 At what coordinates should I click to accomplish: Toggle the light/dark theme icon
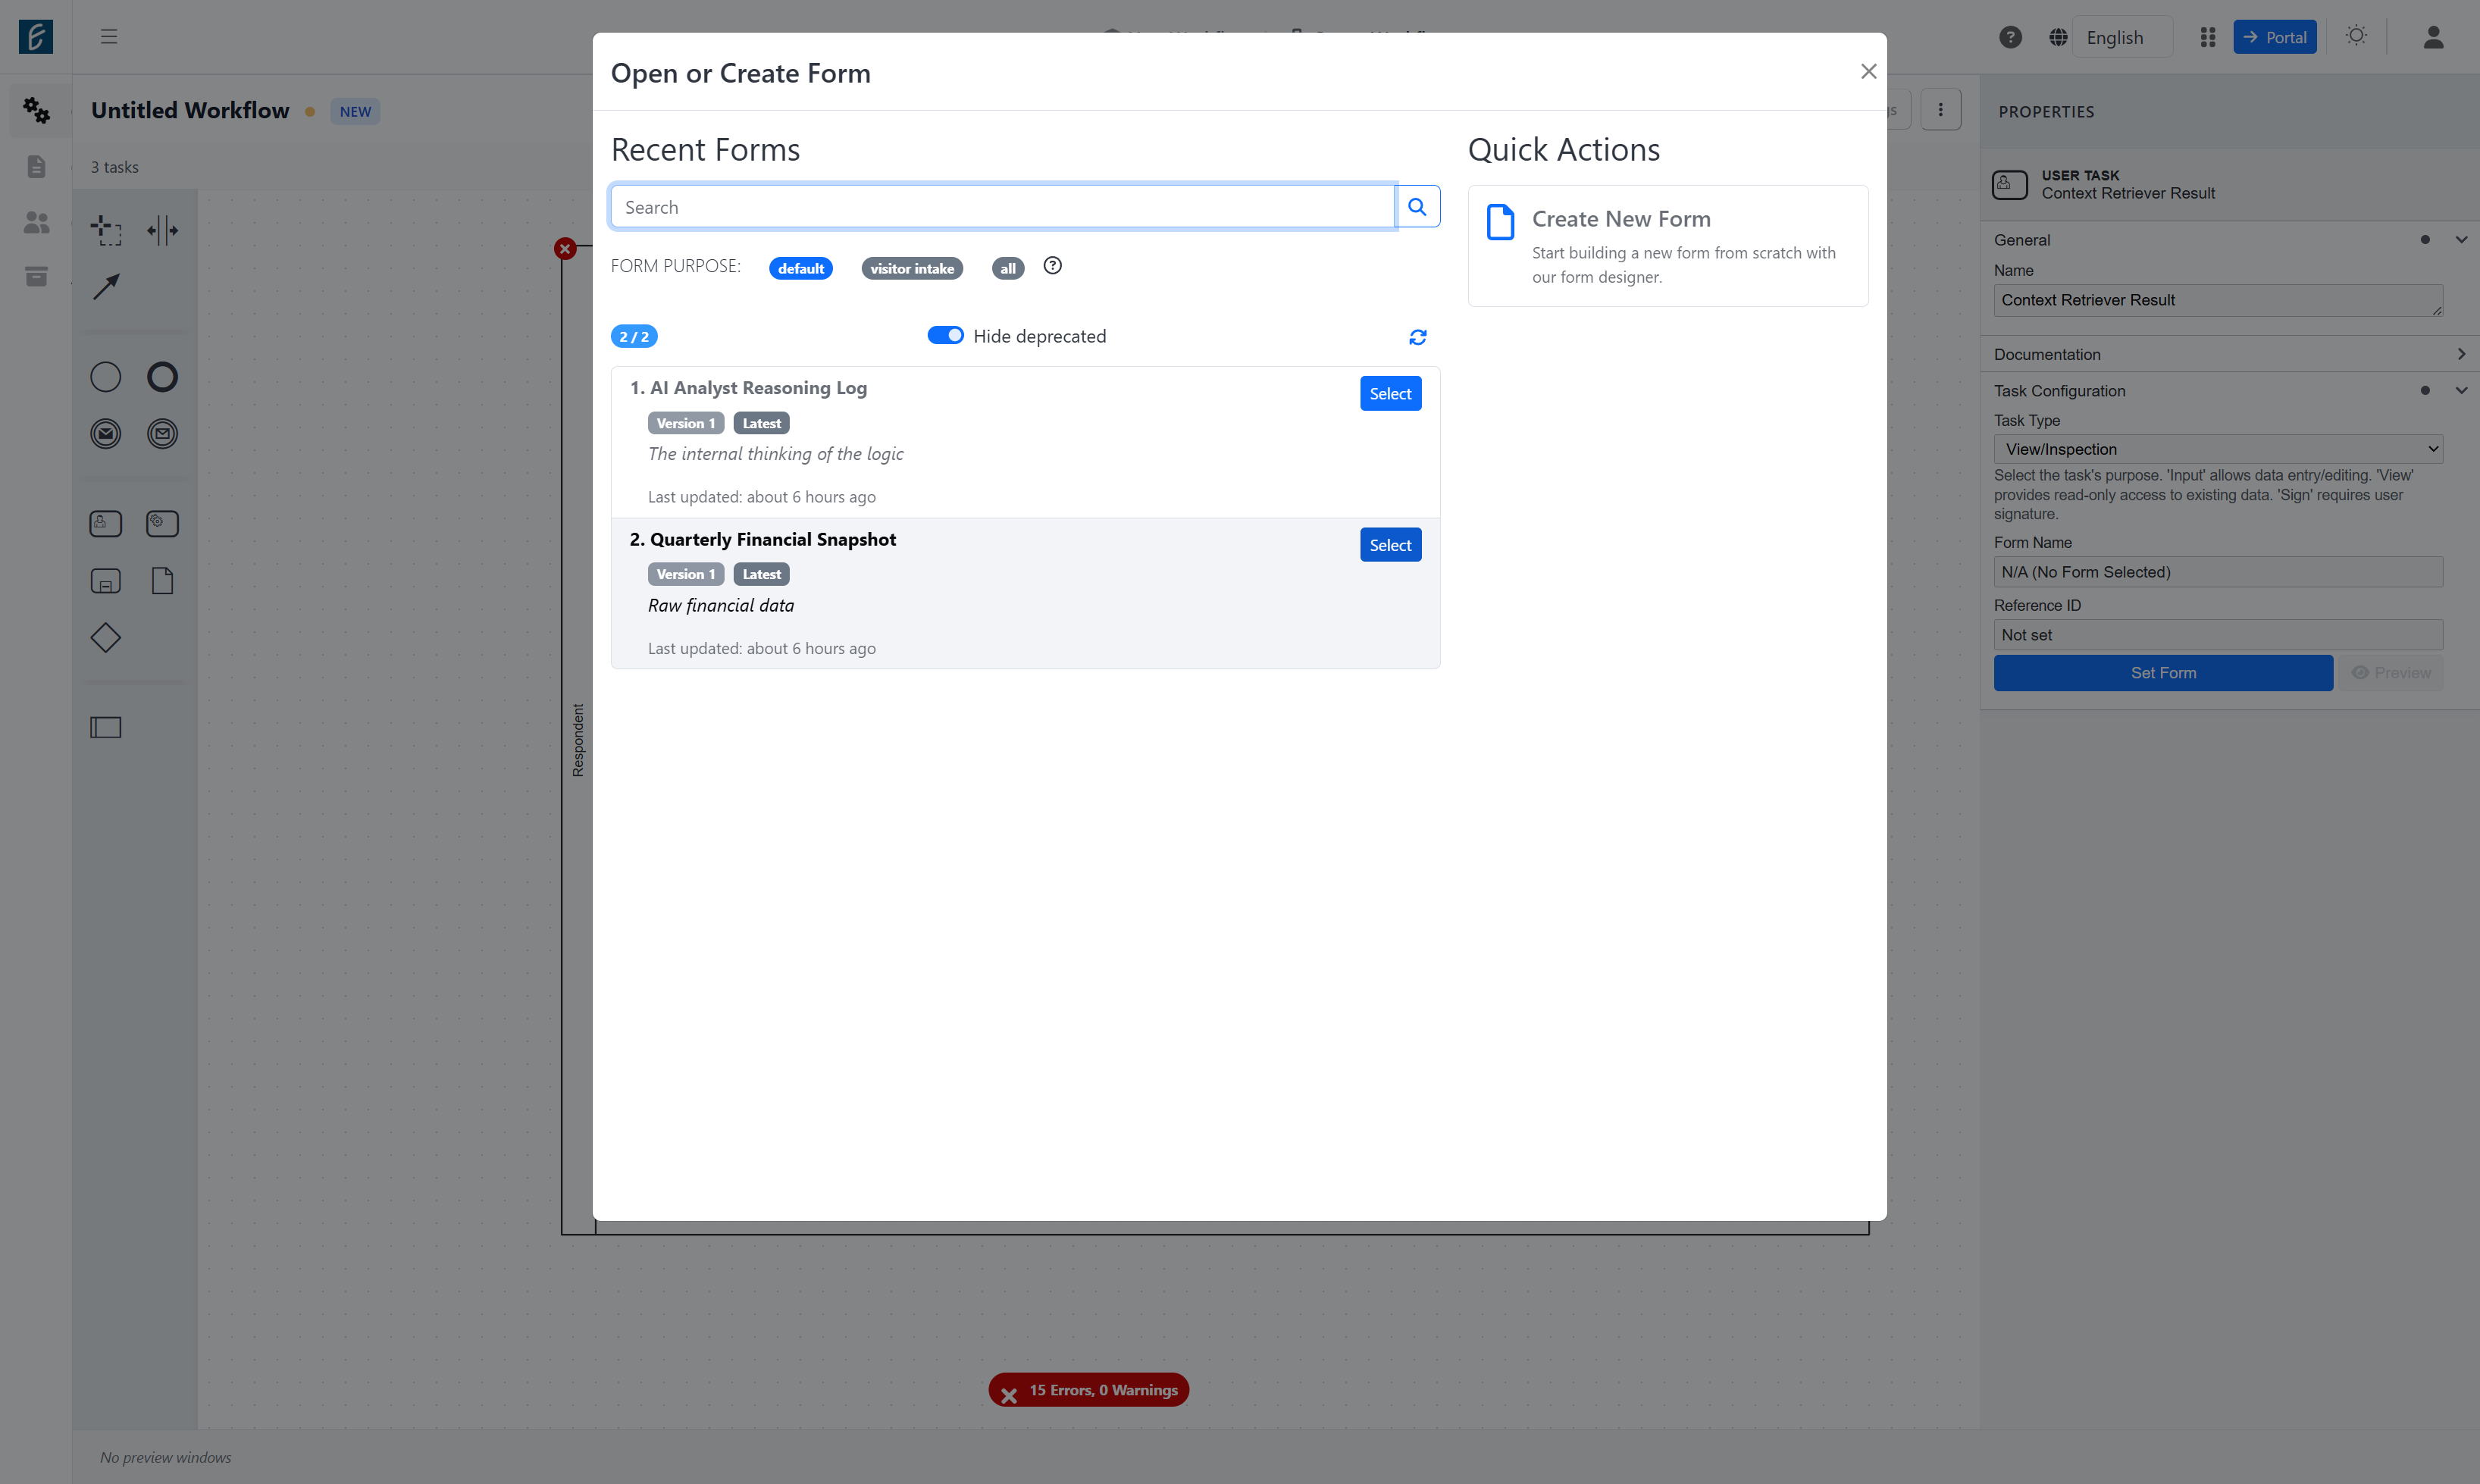click(x=2356, y=36)
